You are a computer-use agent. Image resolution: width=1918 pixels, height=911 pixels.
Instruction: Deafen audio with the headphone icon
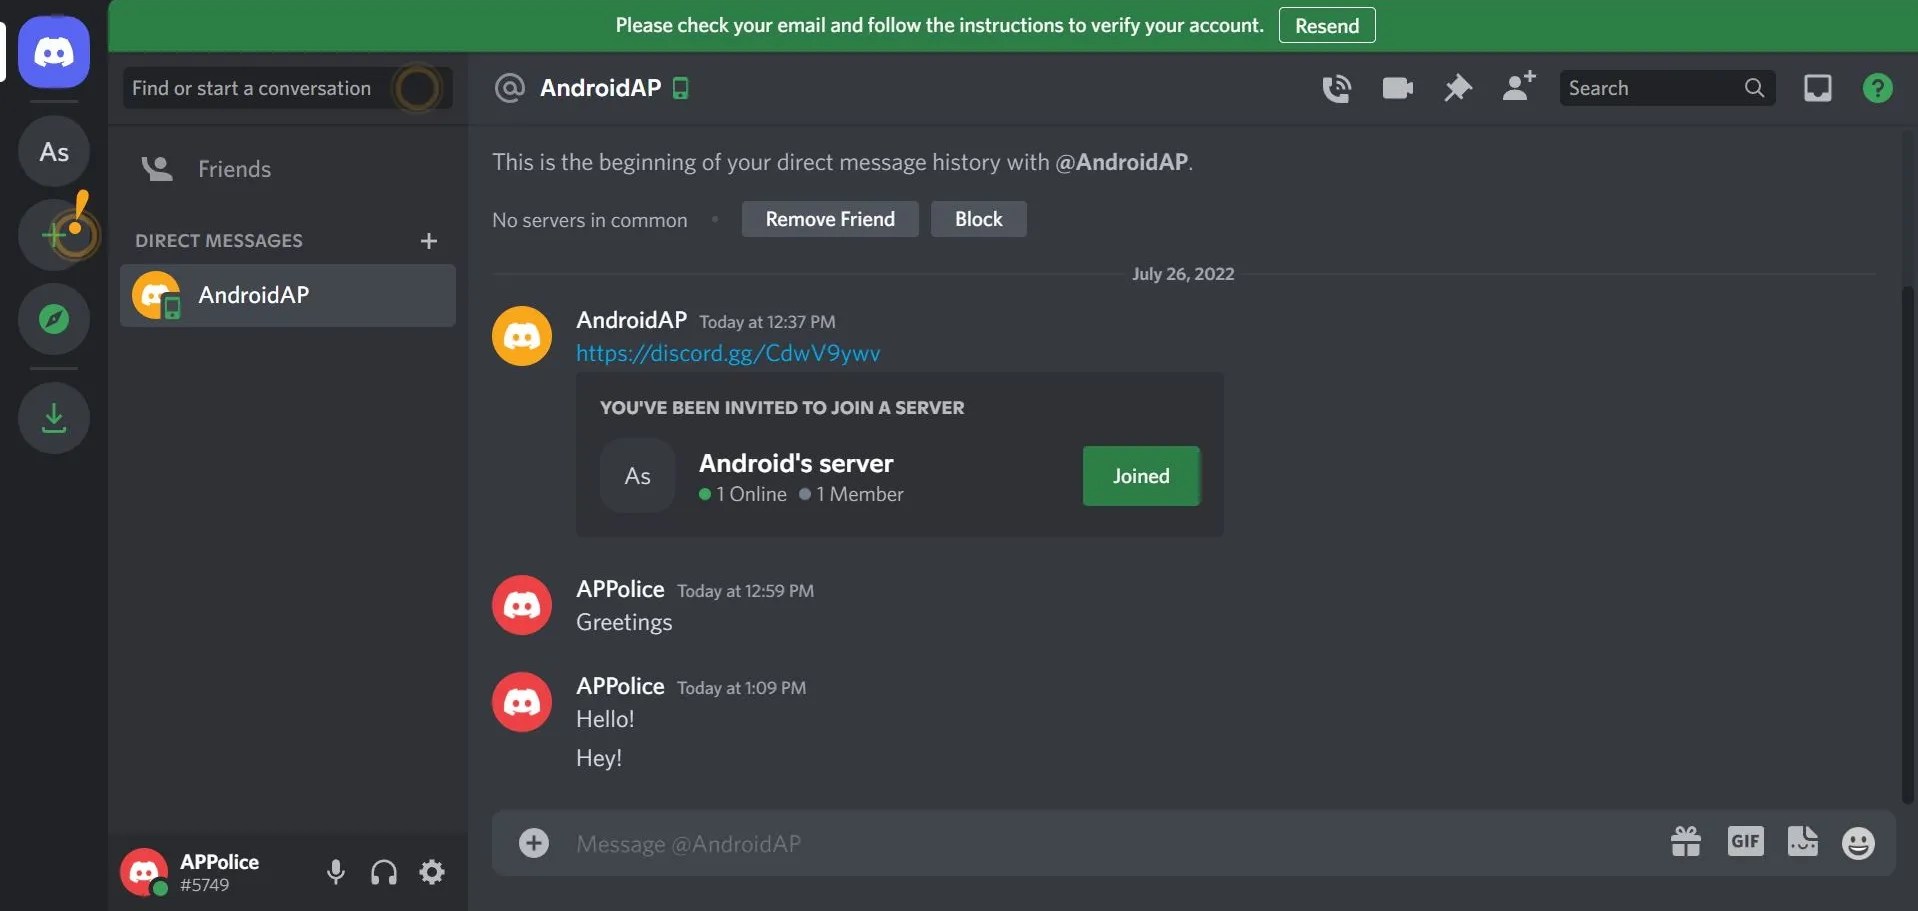pos(383,871)
